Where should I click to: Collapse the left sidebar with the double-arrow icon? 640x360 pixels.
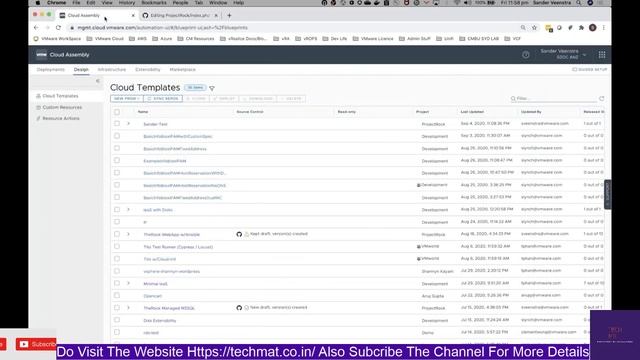pos(98,81)
